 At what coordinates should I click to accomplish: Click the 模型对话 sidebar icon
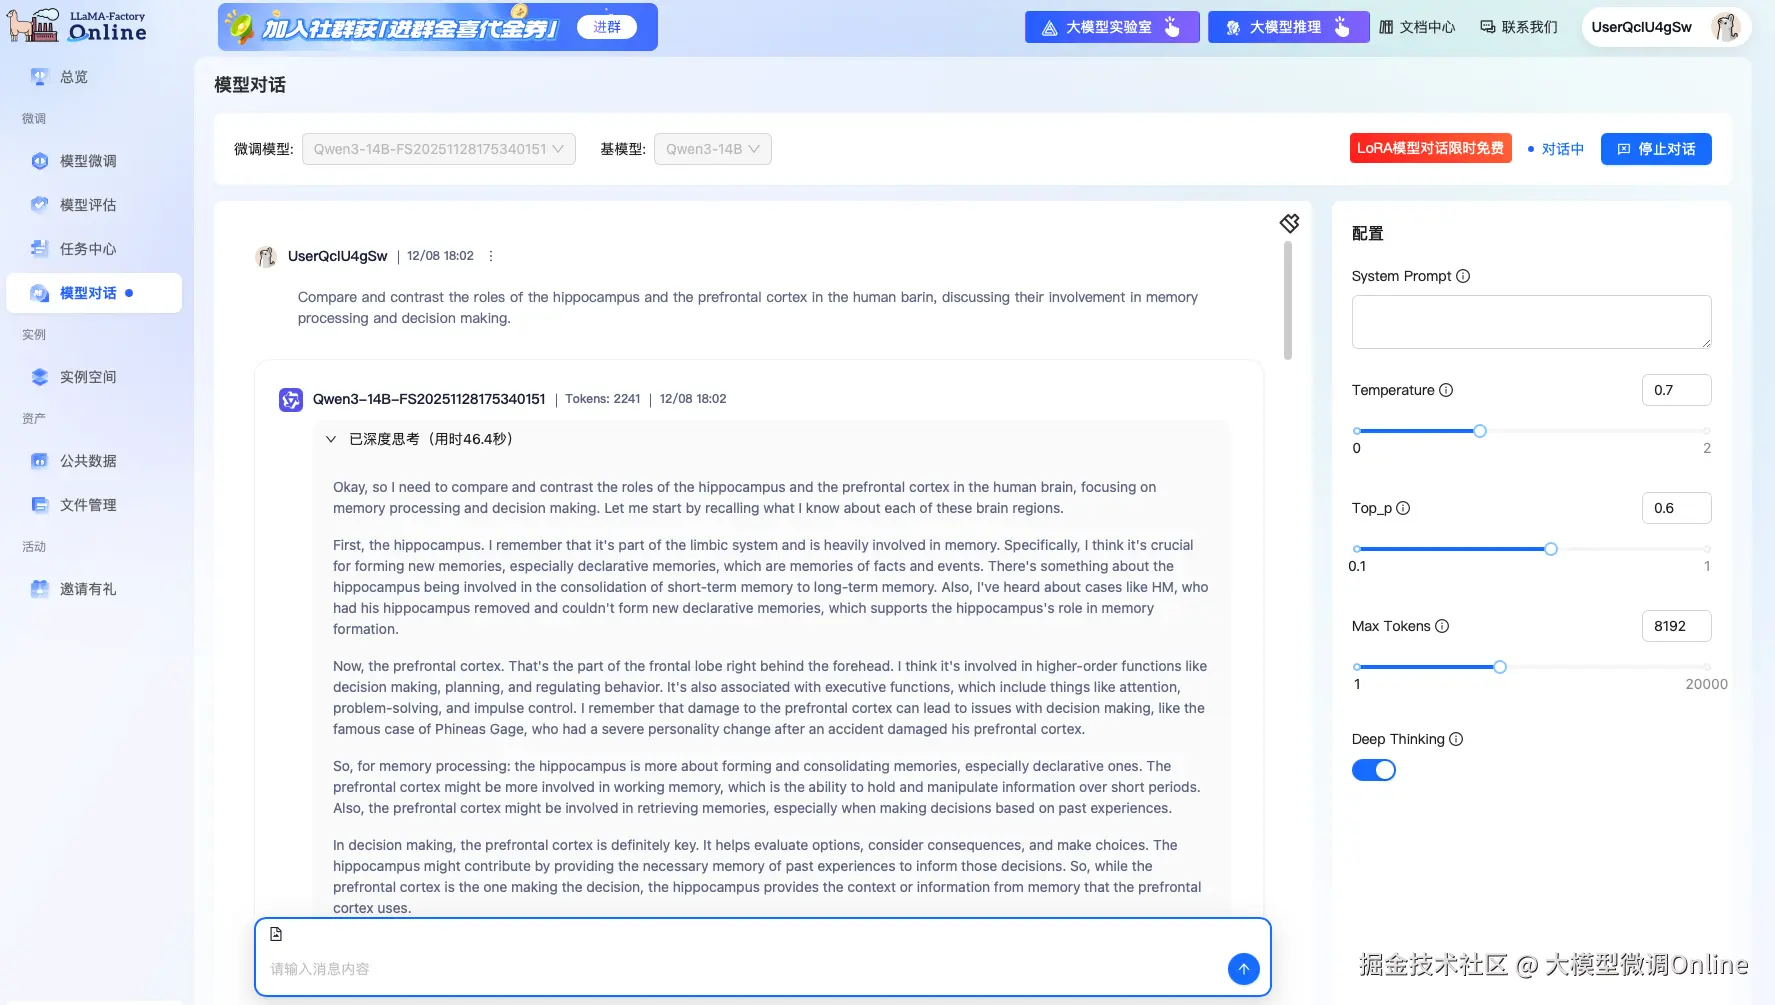point(39,293)
